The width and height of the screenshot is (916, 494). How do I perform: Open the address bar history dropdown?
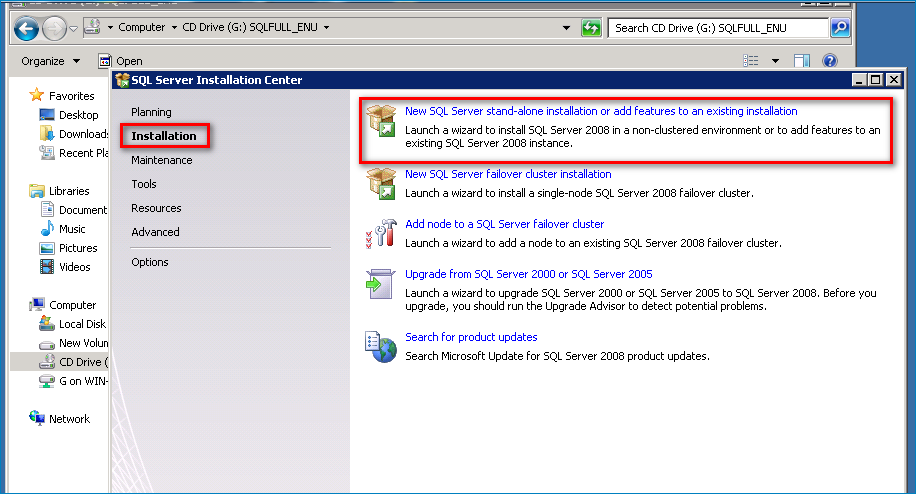pyautogui.click(x=566, y=27)
